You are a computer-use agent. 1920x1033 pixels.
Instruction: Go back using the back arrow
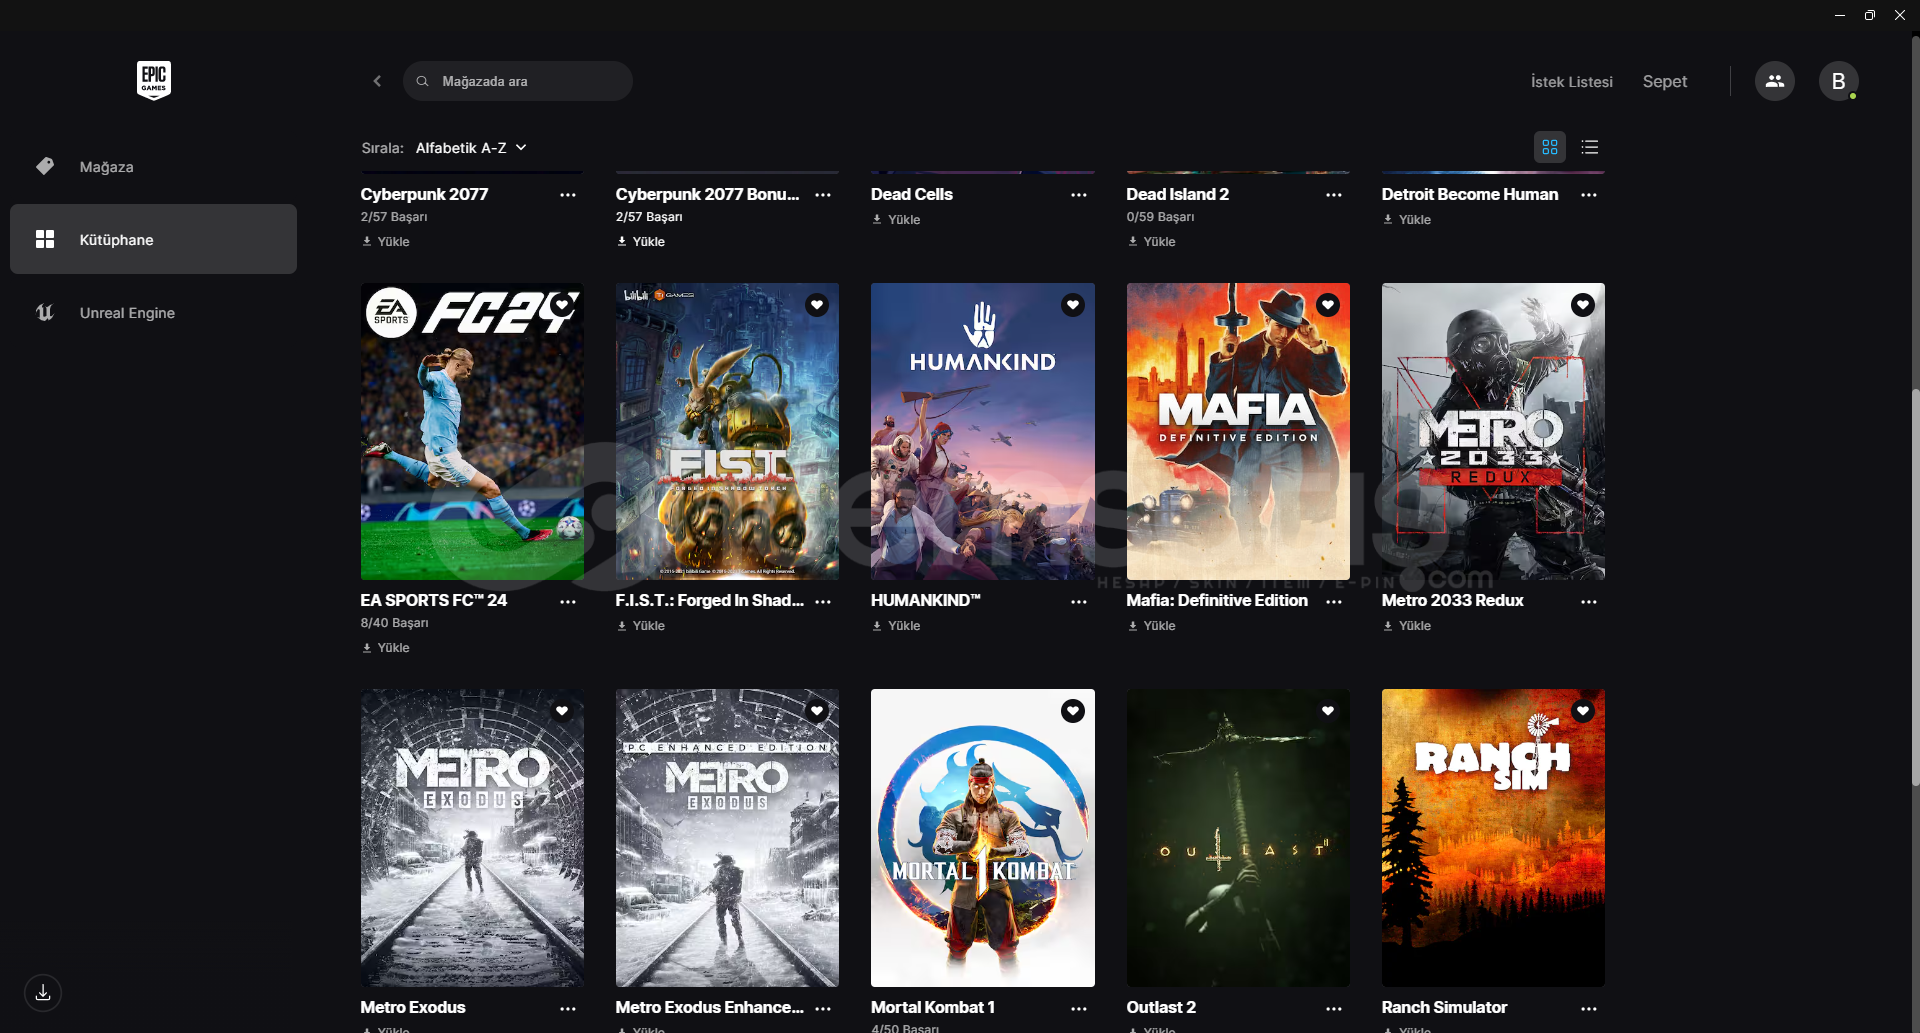click(377, 81)
